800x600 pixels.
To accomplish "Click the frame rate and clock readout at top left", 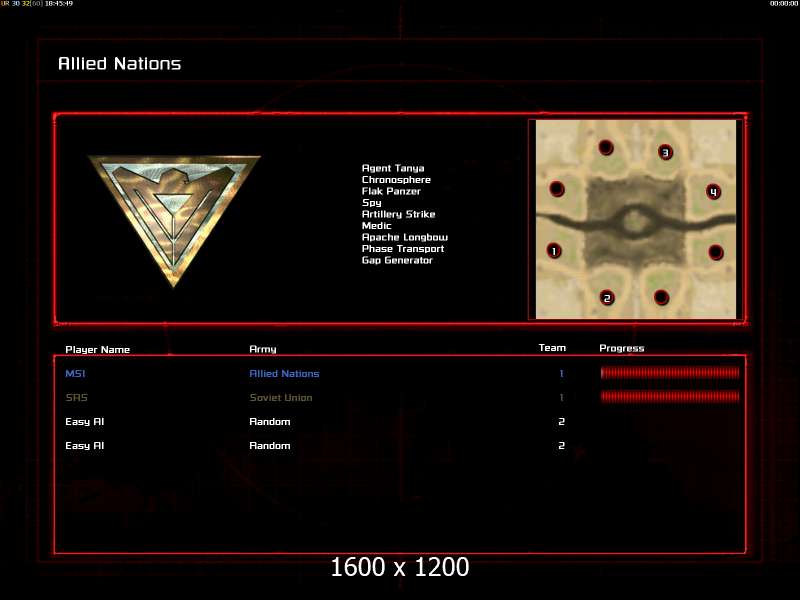I will pos(37,4).
